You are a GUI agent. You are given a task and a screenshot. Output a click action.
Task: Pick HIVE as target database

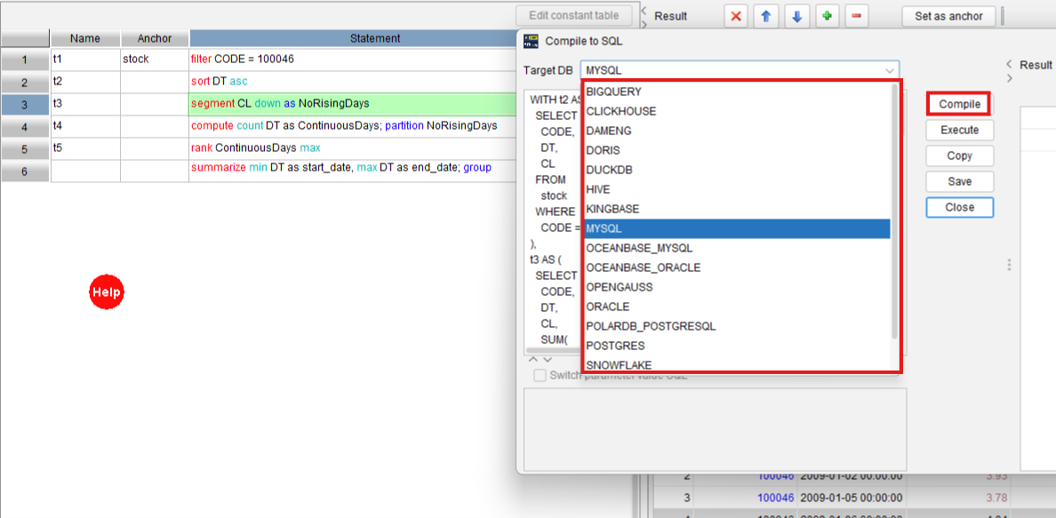pos(737,189)
